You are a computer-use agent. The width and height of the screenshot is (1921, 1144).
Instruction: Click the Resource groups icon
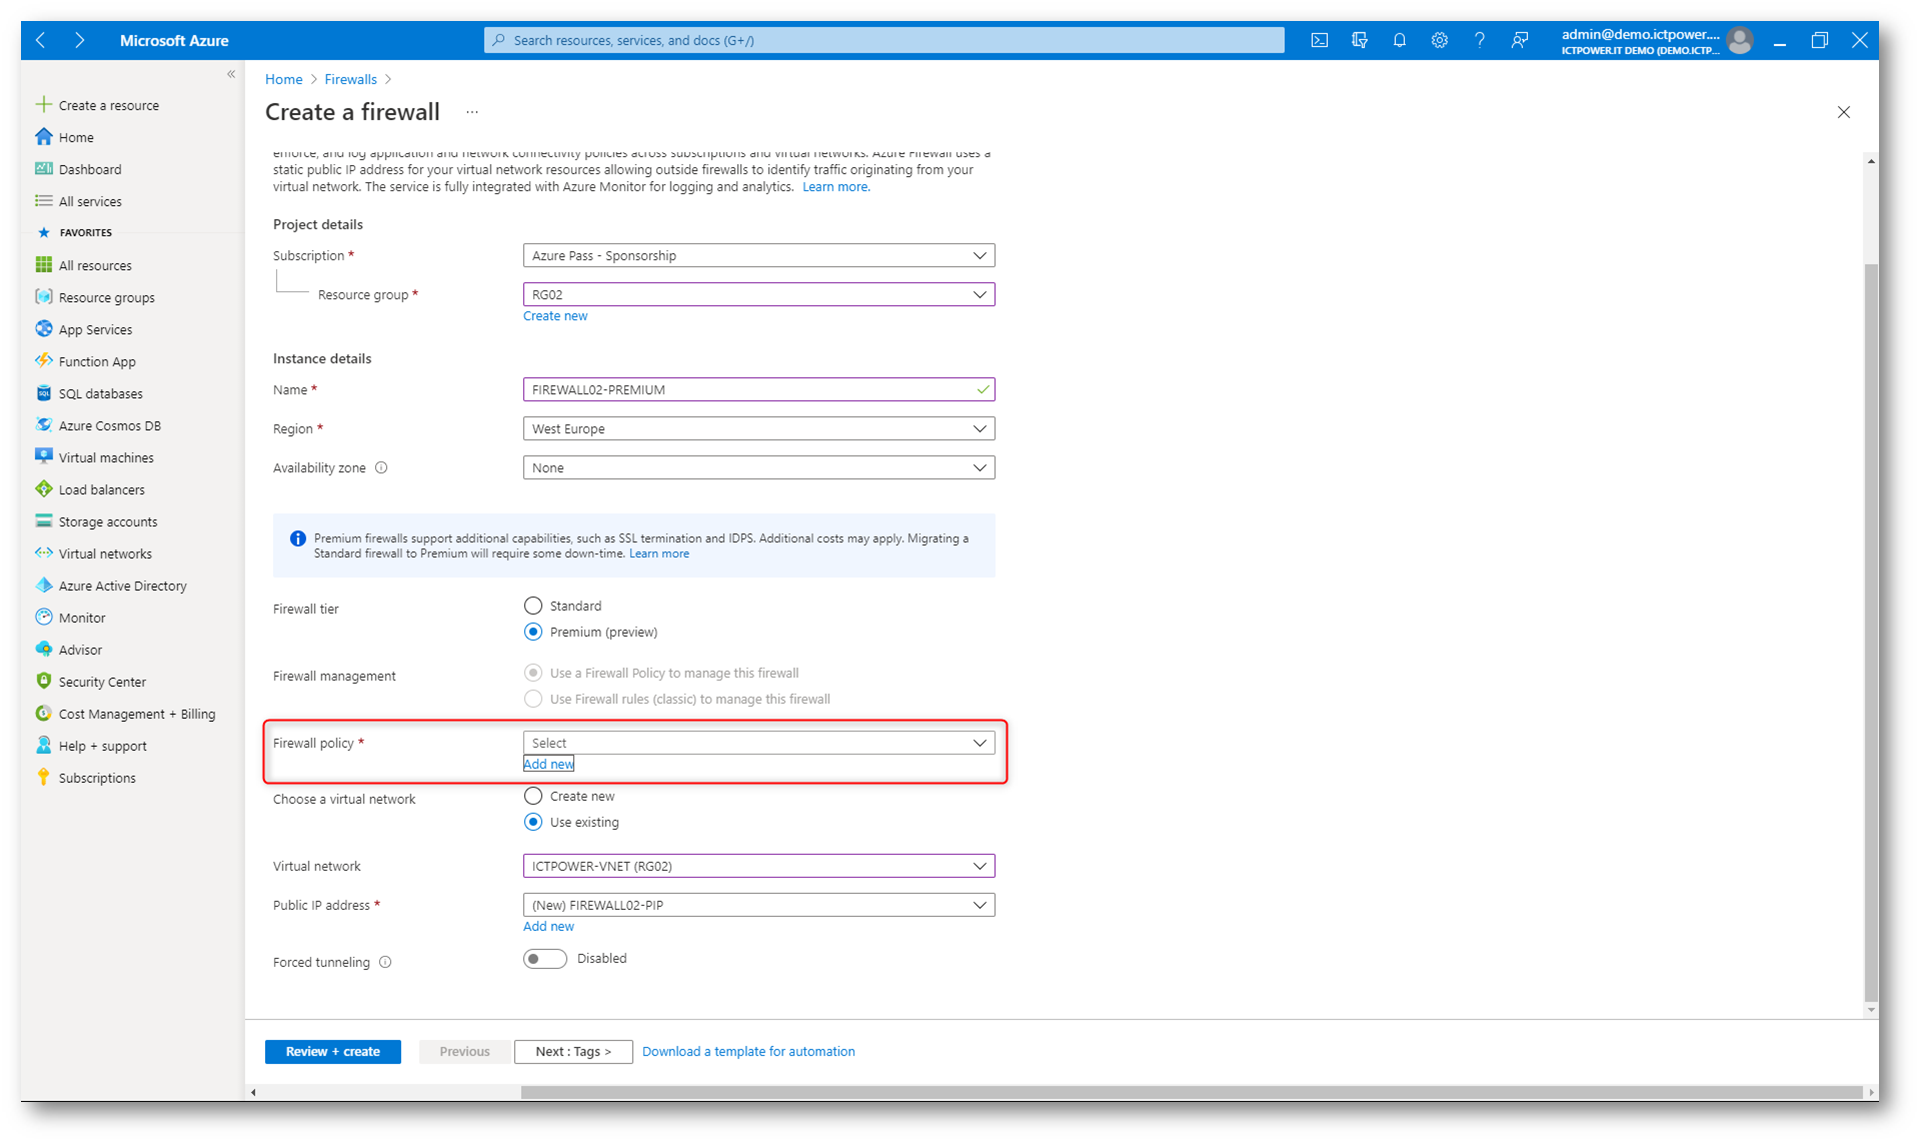point(43,297)
